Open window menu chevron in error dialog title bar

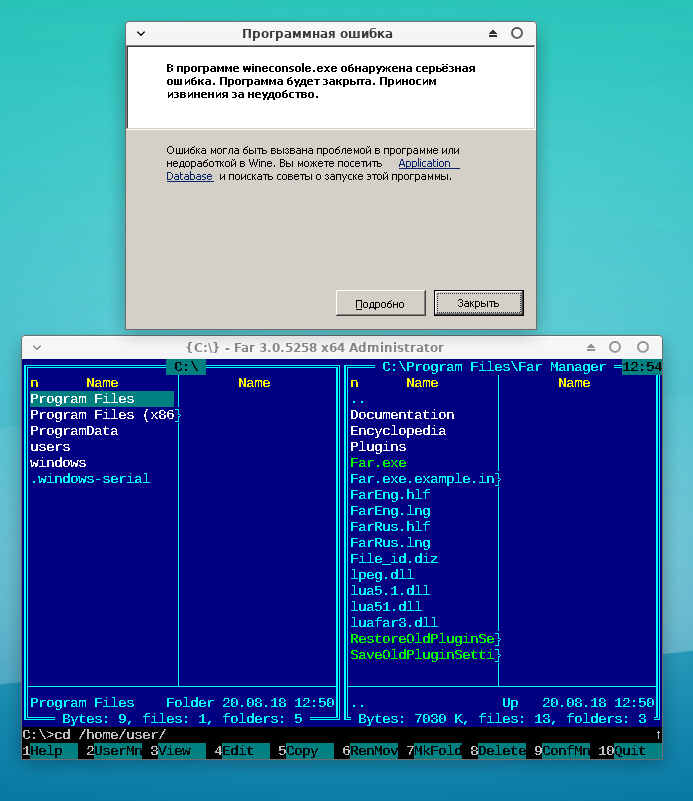[141, 34]
